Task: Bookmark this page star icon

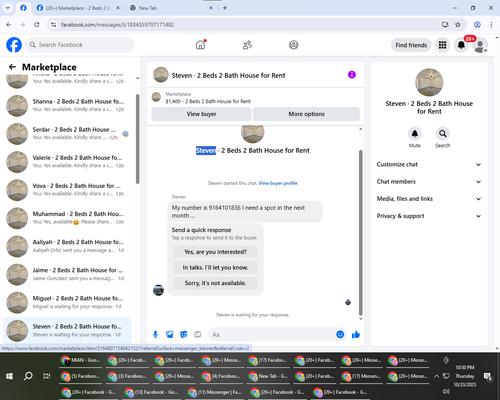Action: pos(458,24)
